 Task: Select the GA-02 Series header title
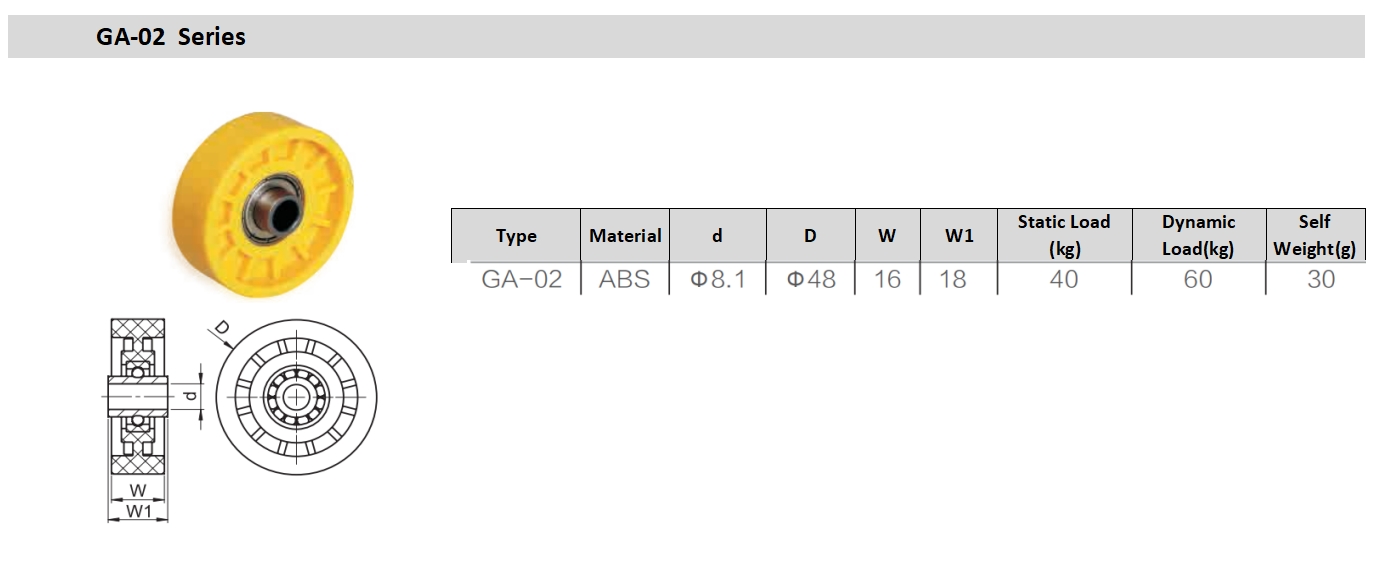point(171,37)
